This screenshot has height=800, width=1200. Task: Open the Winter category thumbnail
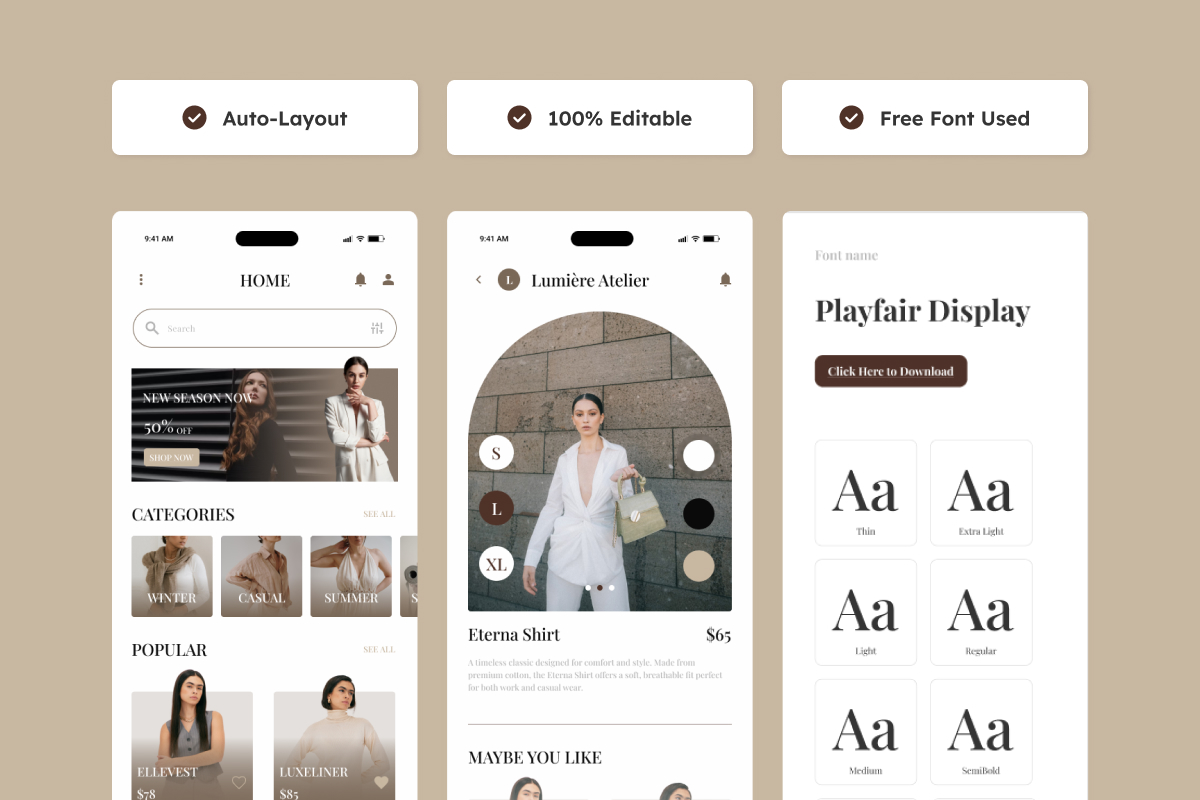[x=172, y=576]
